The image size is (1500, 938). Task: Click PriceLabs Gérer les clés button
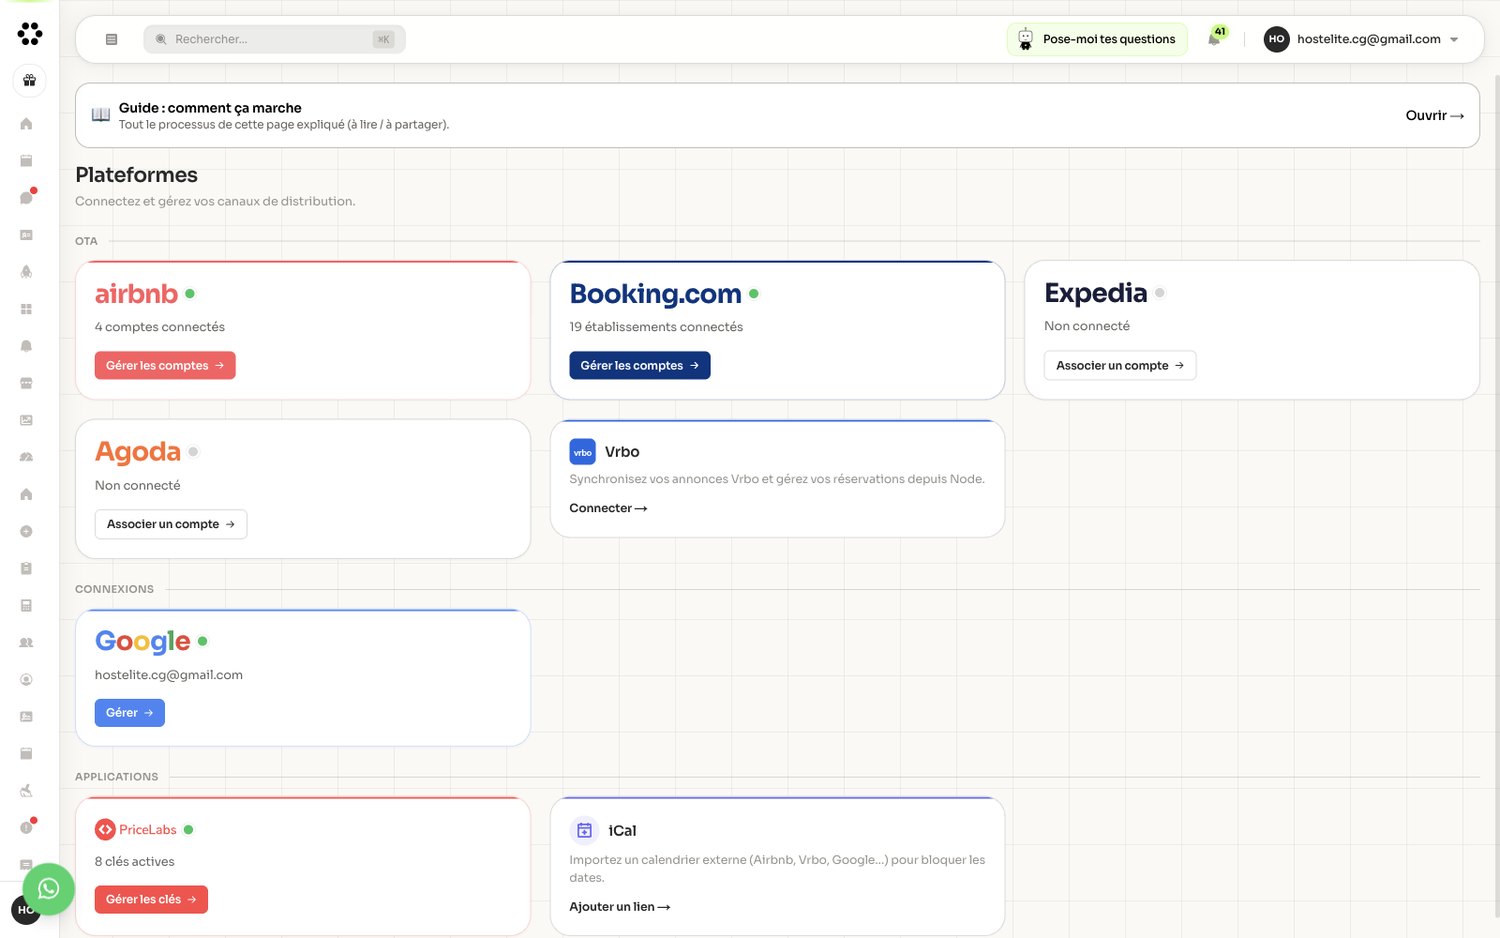pyautogui.click(x=151, y=899)
